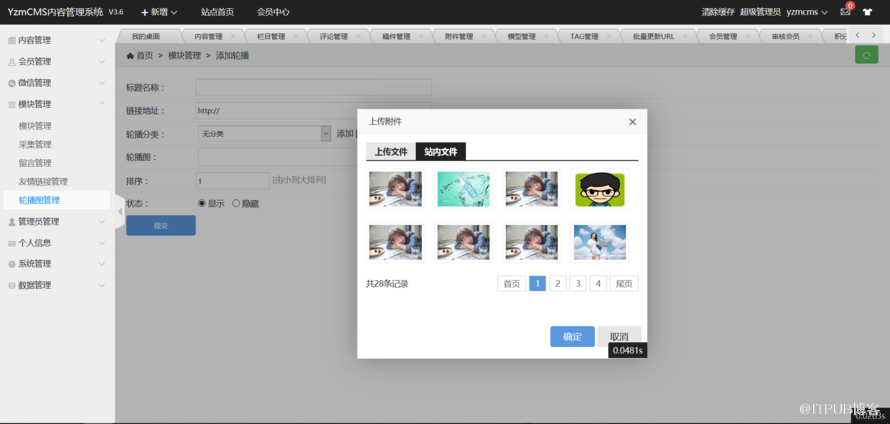Click the 标题名称 input field
Image resolution: width=890 pixels, height=424 pixels.
point(314,87)
